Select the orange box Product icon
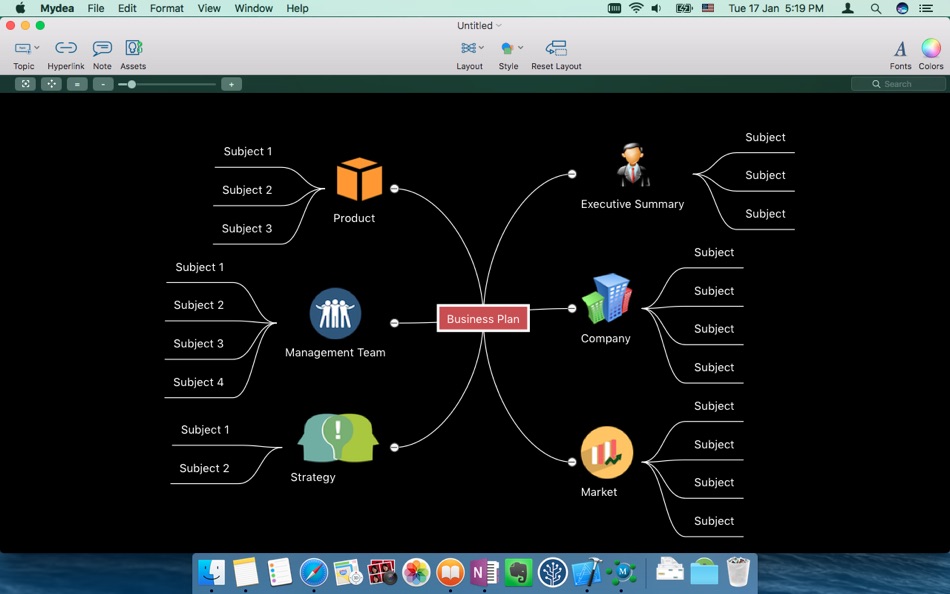The width and height of the screenshot is (950, 594). pos(359,179)
